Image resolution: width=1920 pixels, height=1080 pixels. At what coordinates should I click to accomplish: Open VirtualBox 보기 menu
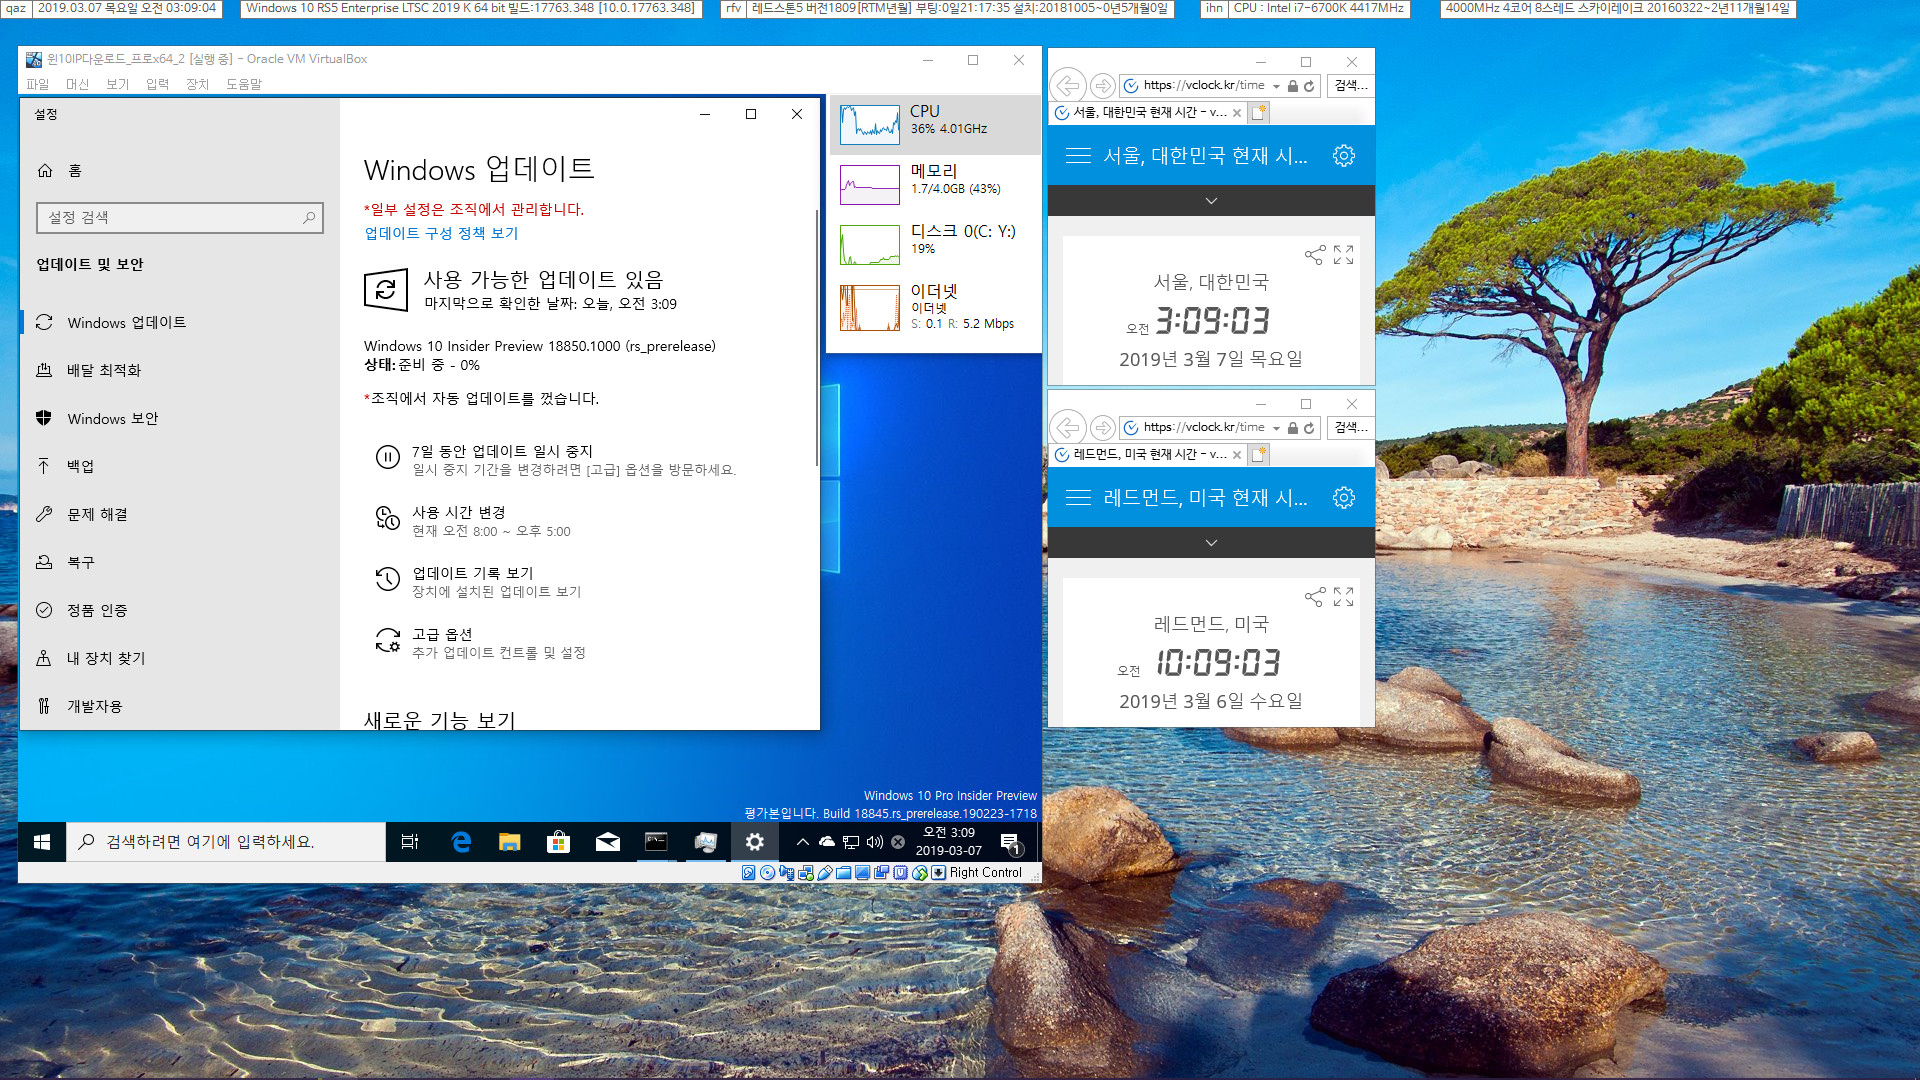click(x=117, y=84)
